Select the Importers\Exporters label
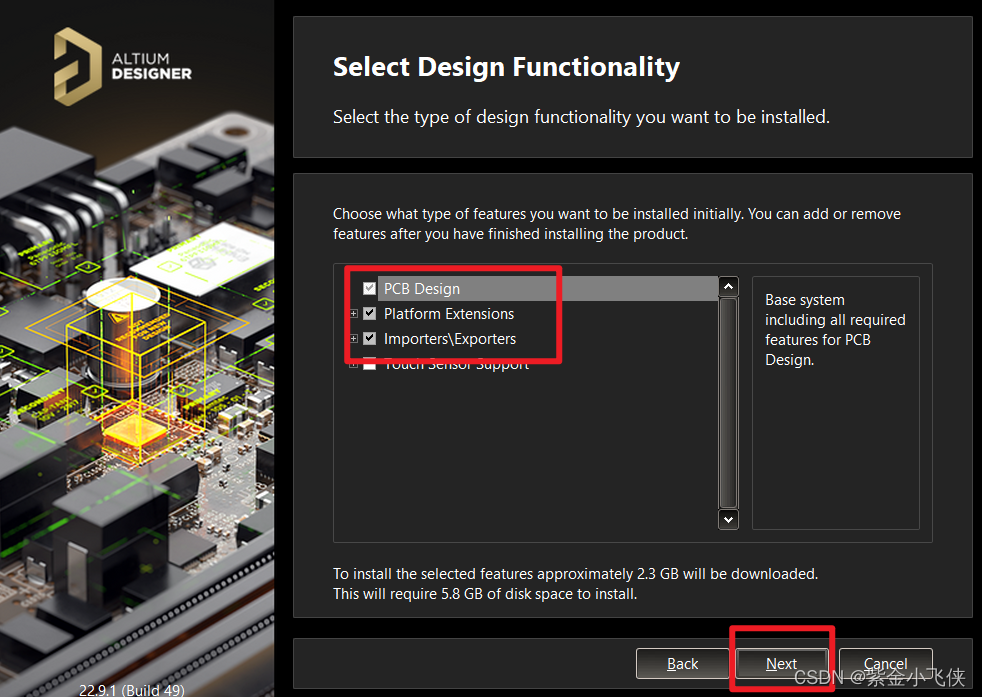982x697 pixels. [x=450, y=339]
